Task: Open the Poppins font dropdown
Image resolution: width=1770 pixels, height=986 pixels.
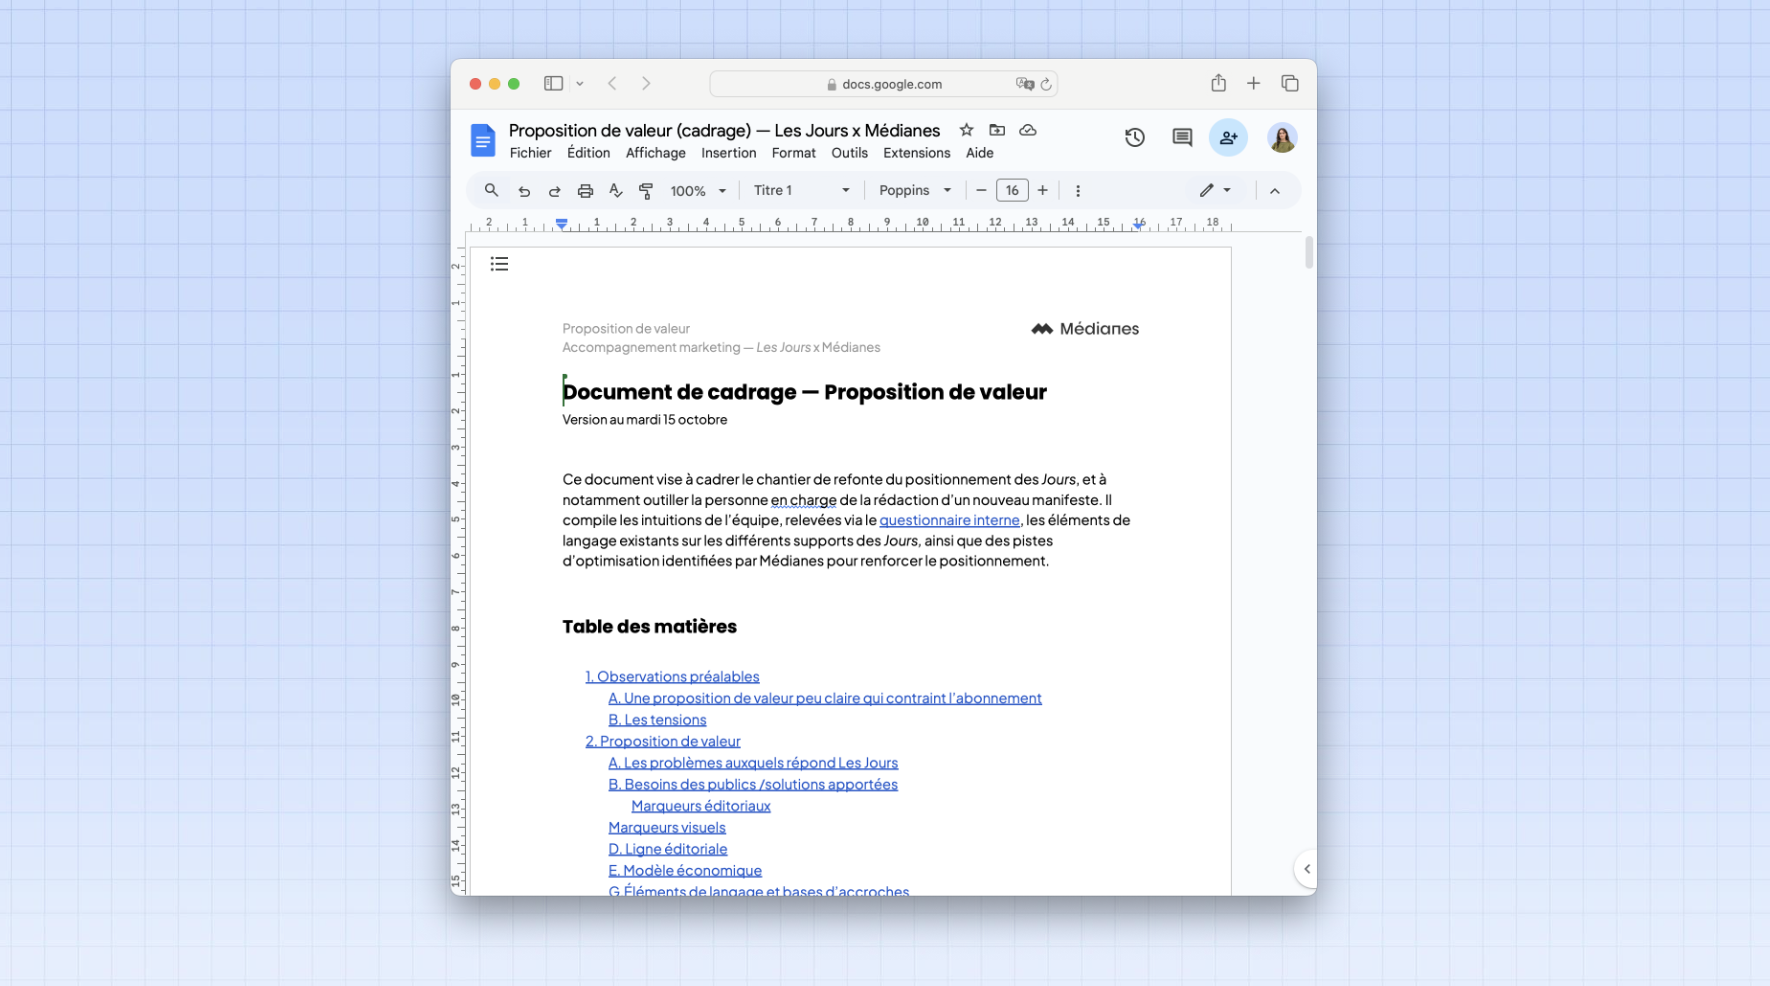Action: point(915,191)
